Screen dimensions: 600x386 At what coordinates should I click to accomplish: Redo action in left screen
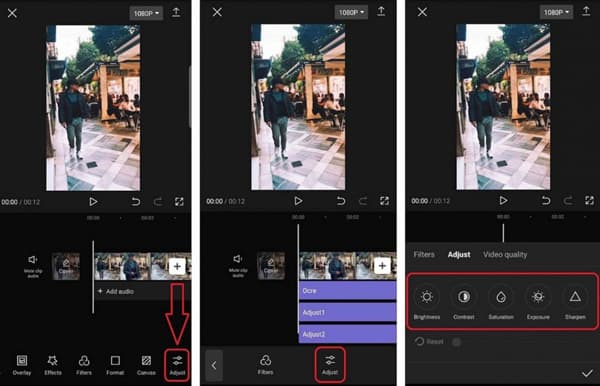point(158,202)
